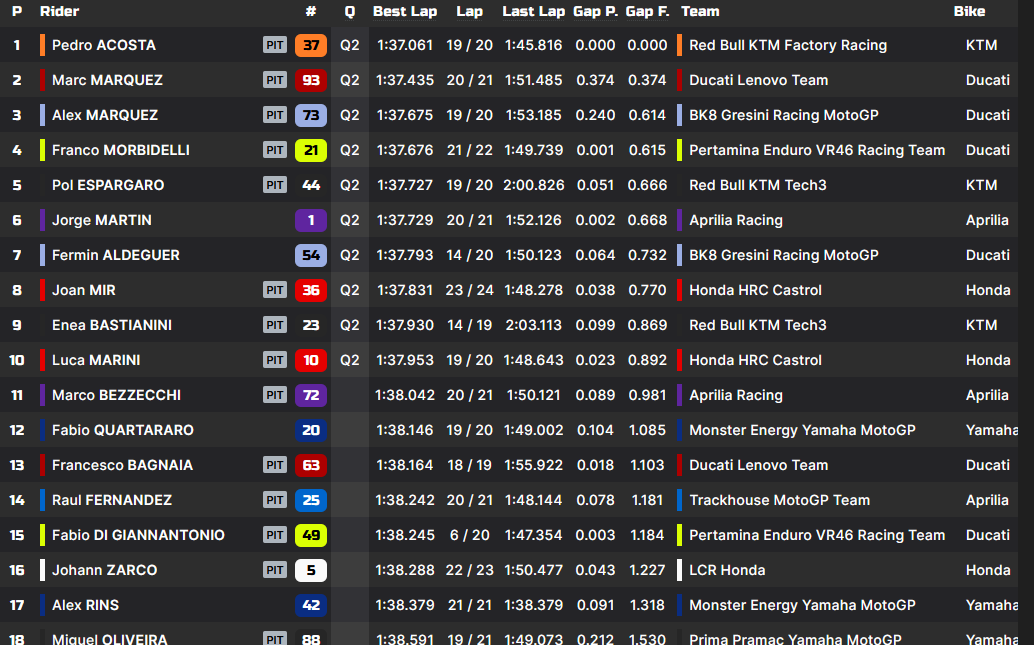
Task: Click Pol Espargaro's number 44 badge
Action: tap(311, 185)
